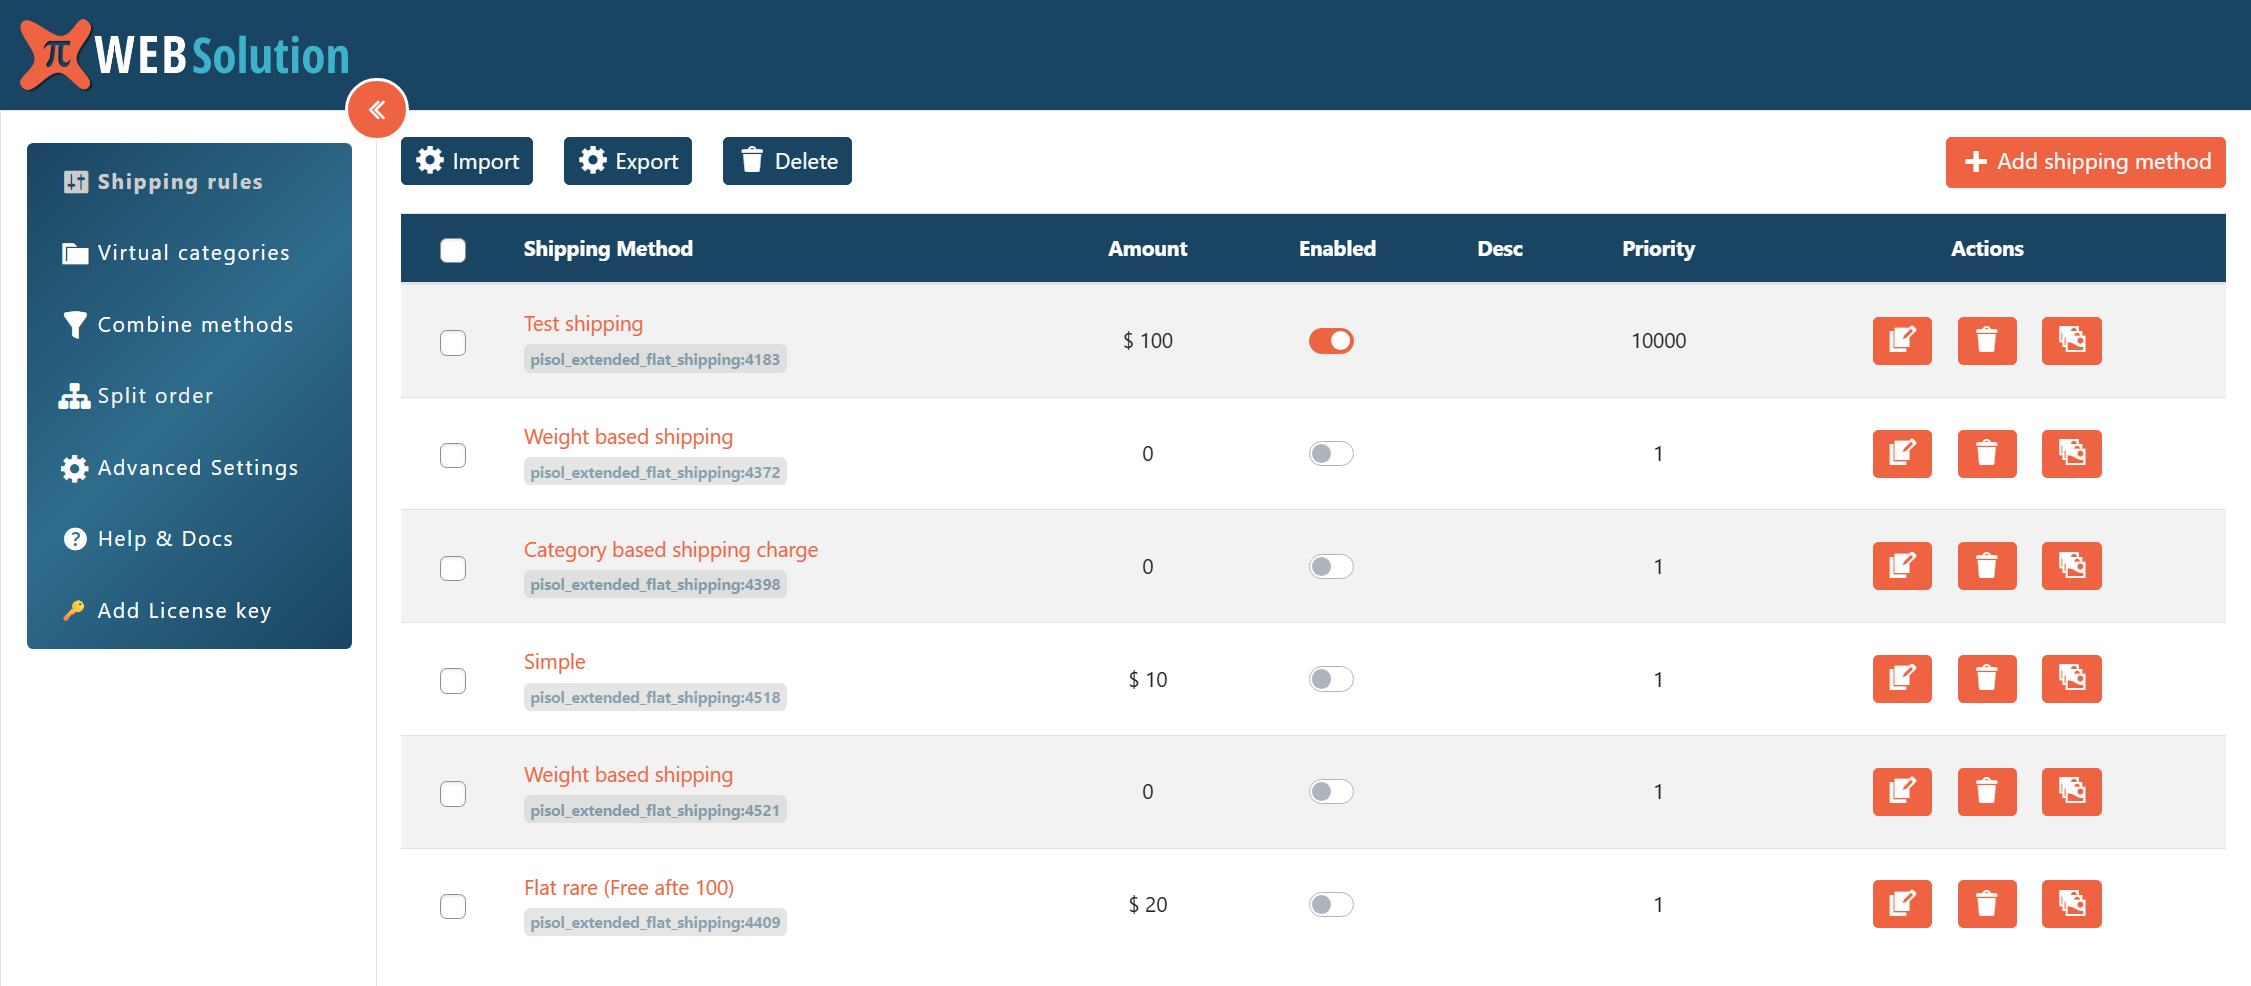Enable the Simple shipping method toggle

click(1330, 679)
